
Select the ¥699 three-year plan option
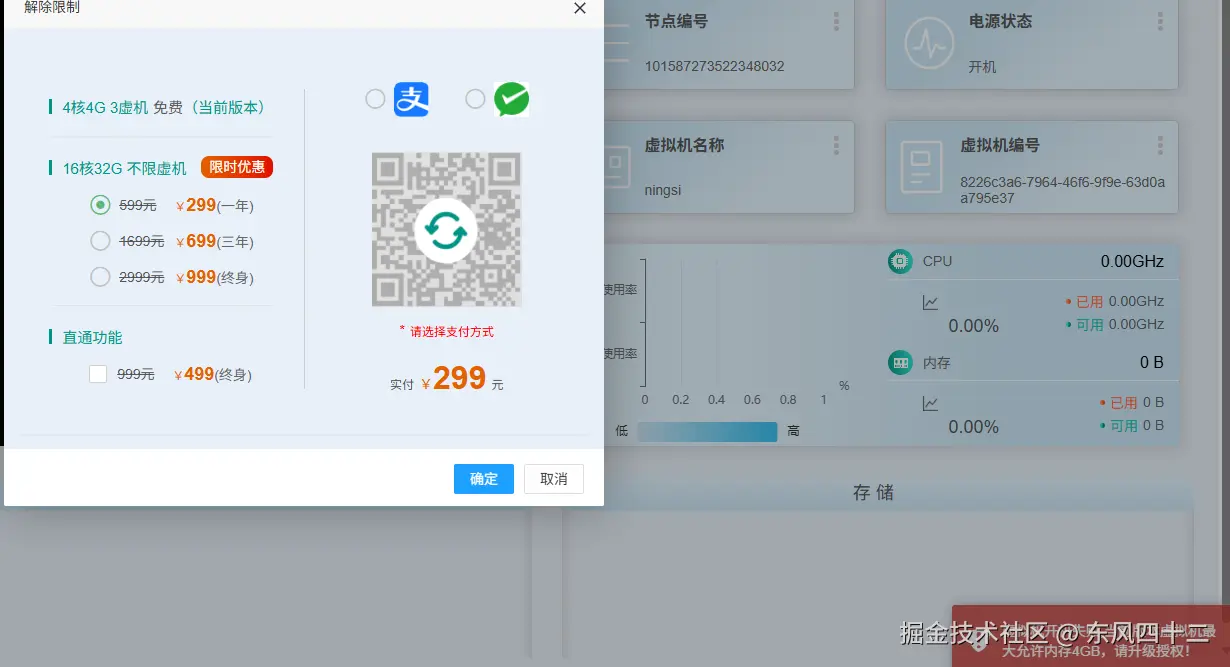(100, 240)
